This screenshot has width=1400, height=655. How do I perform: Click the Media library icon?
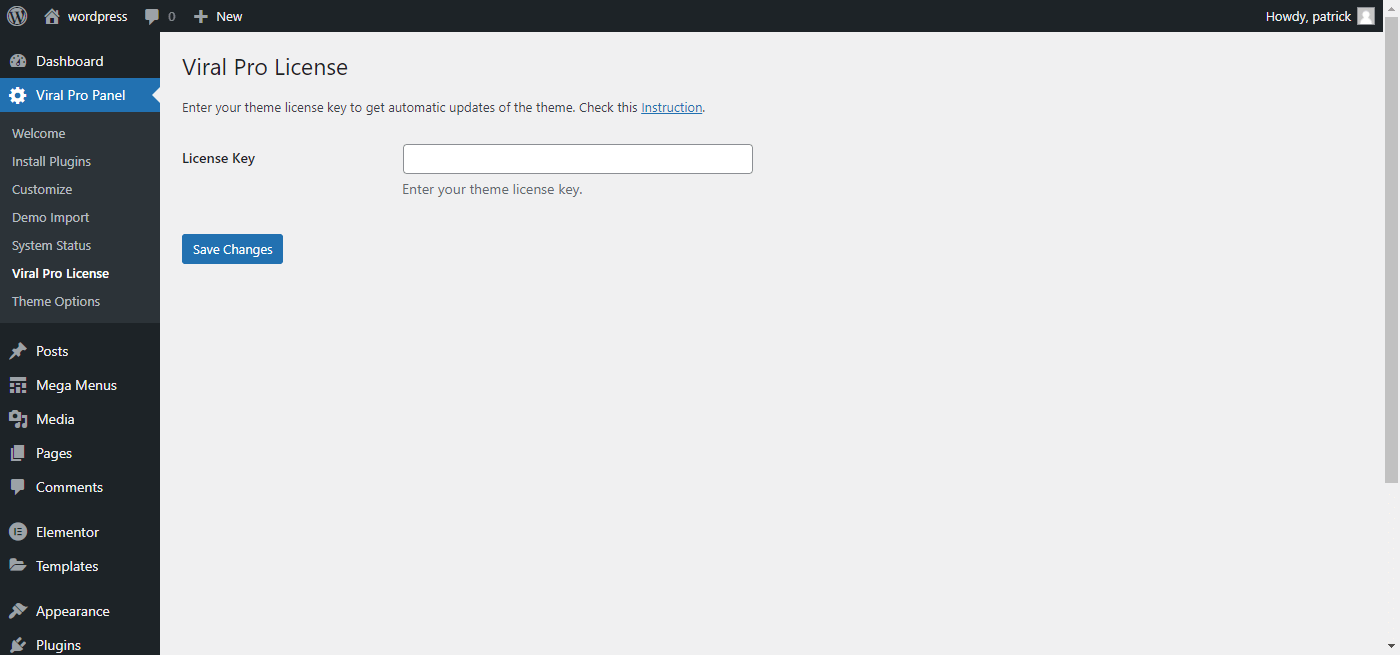click(x=18, y=419)
